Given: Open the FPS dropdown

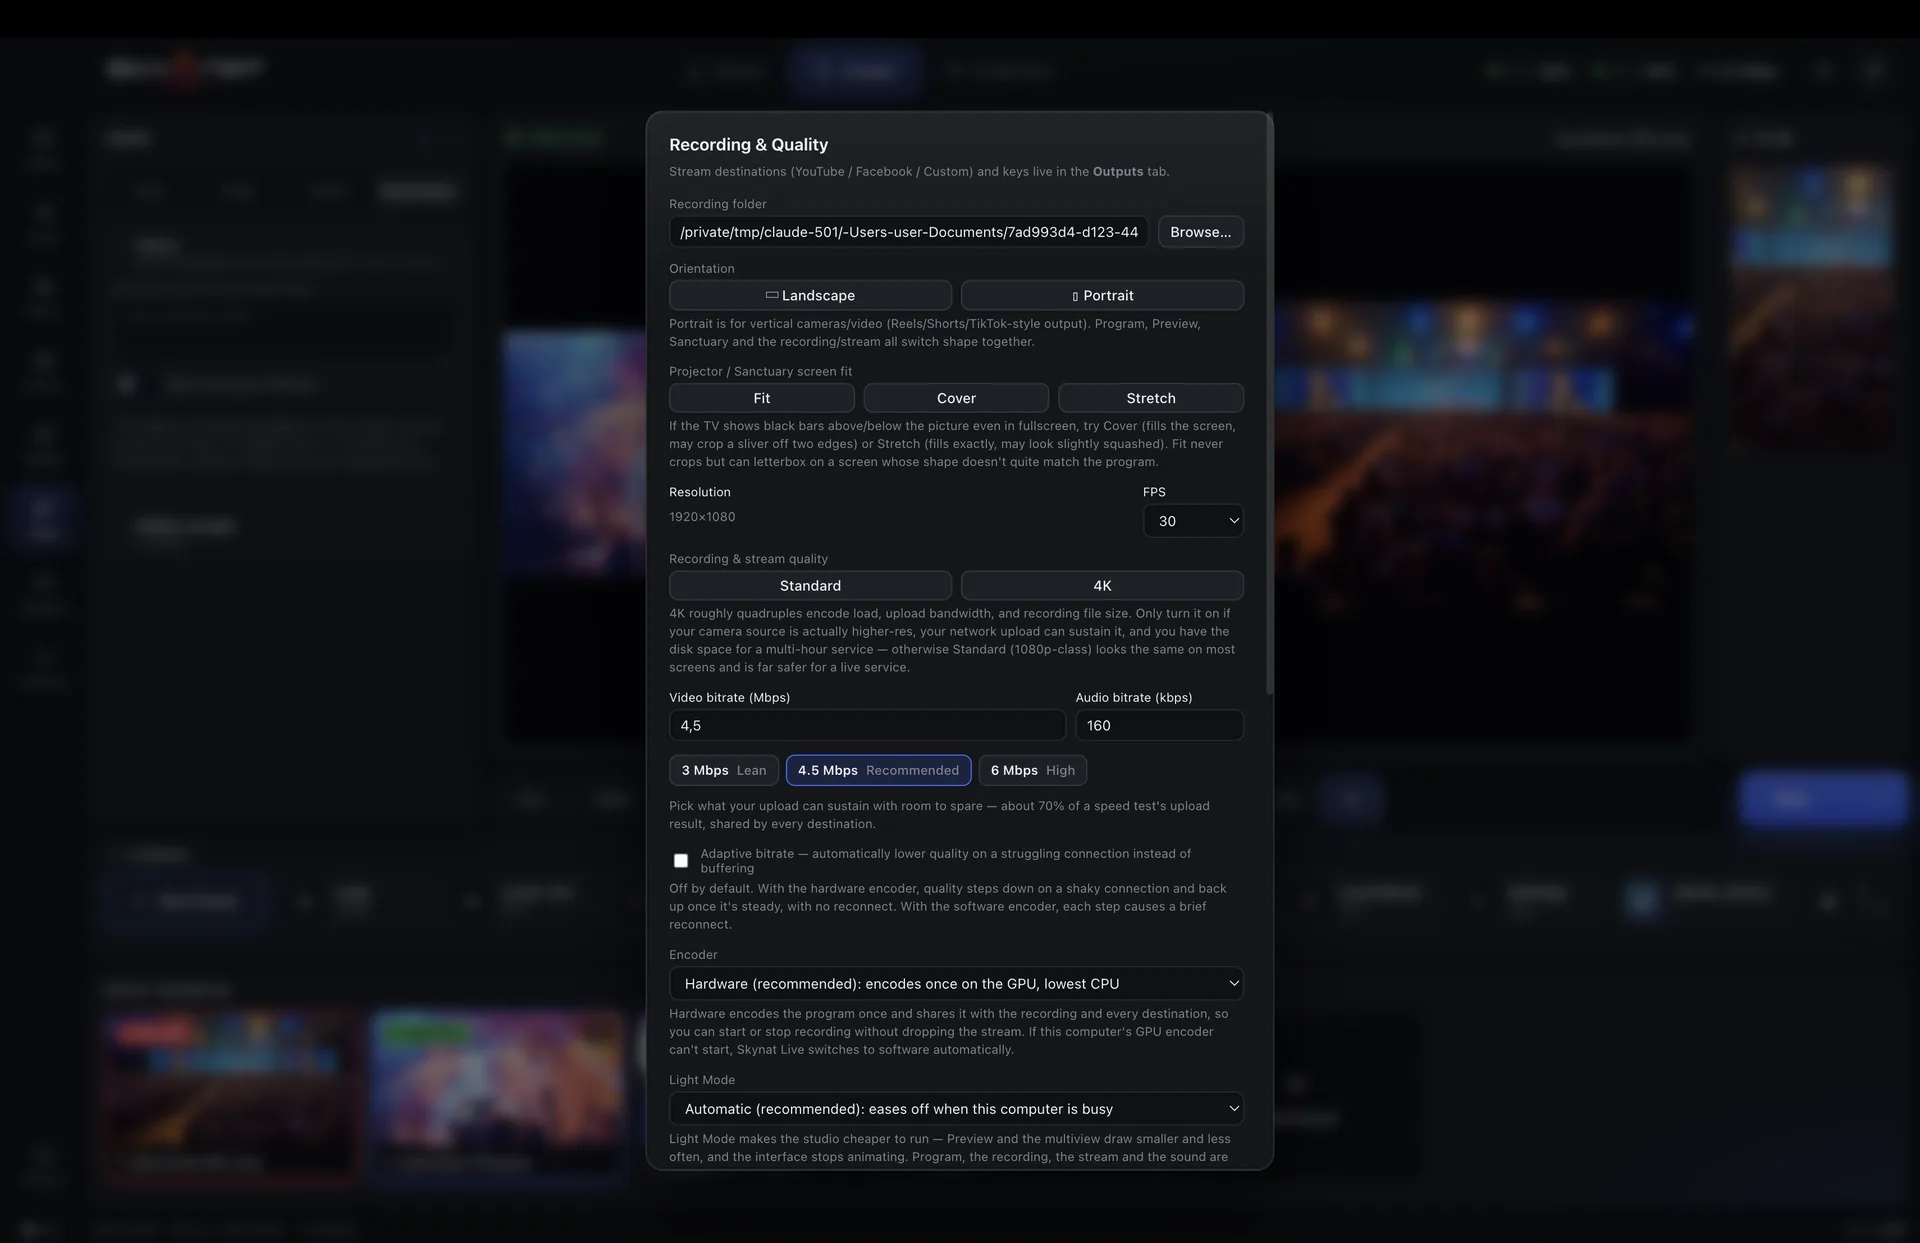Looking at the screenshot, I should click(1193, 521).
